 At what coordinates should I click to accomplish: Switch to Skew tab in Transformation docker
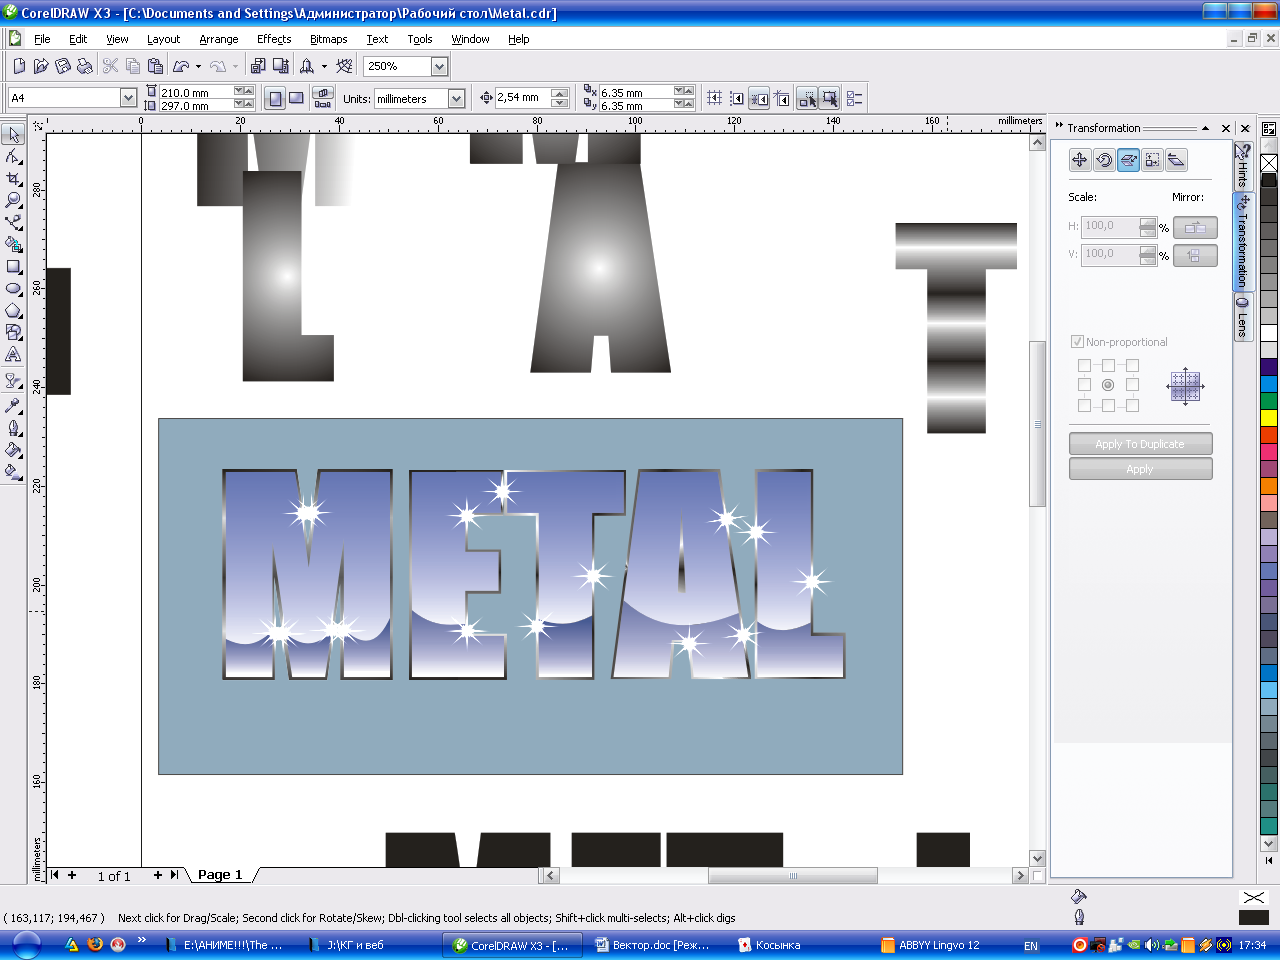coord(1176,160)
